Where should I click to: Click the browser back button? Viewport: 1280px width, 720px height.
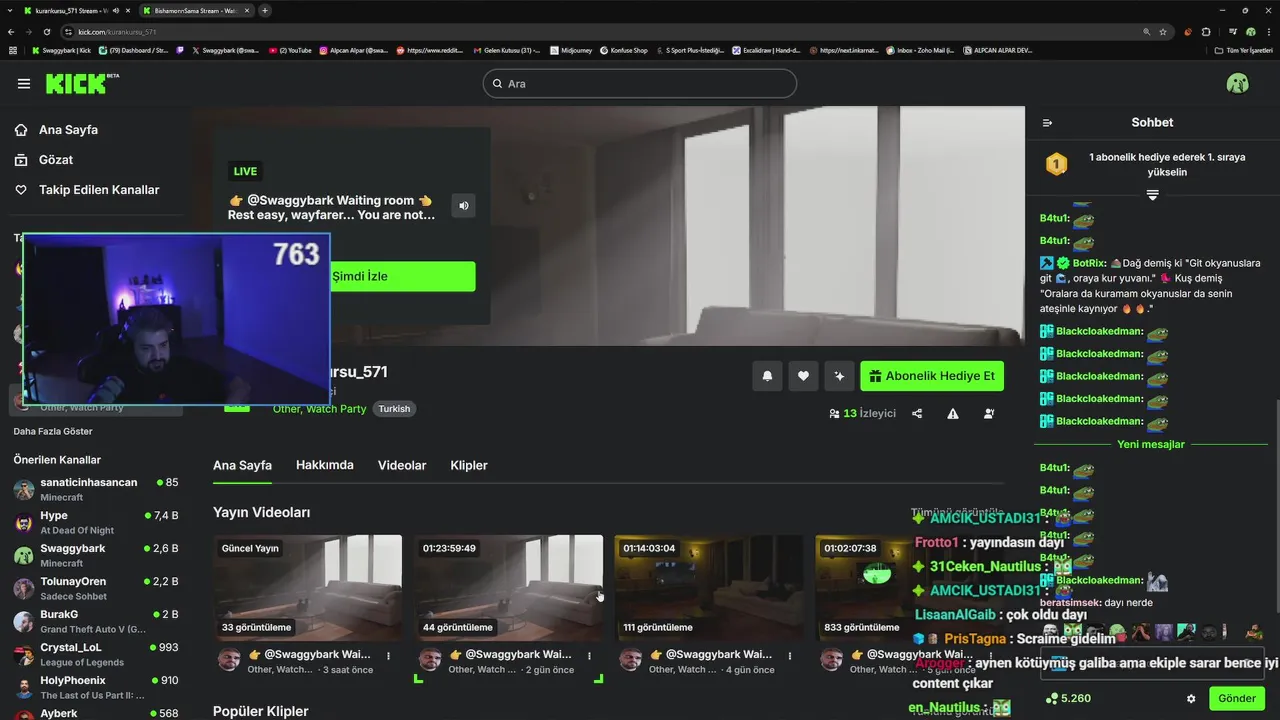[13, 32]
